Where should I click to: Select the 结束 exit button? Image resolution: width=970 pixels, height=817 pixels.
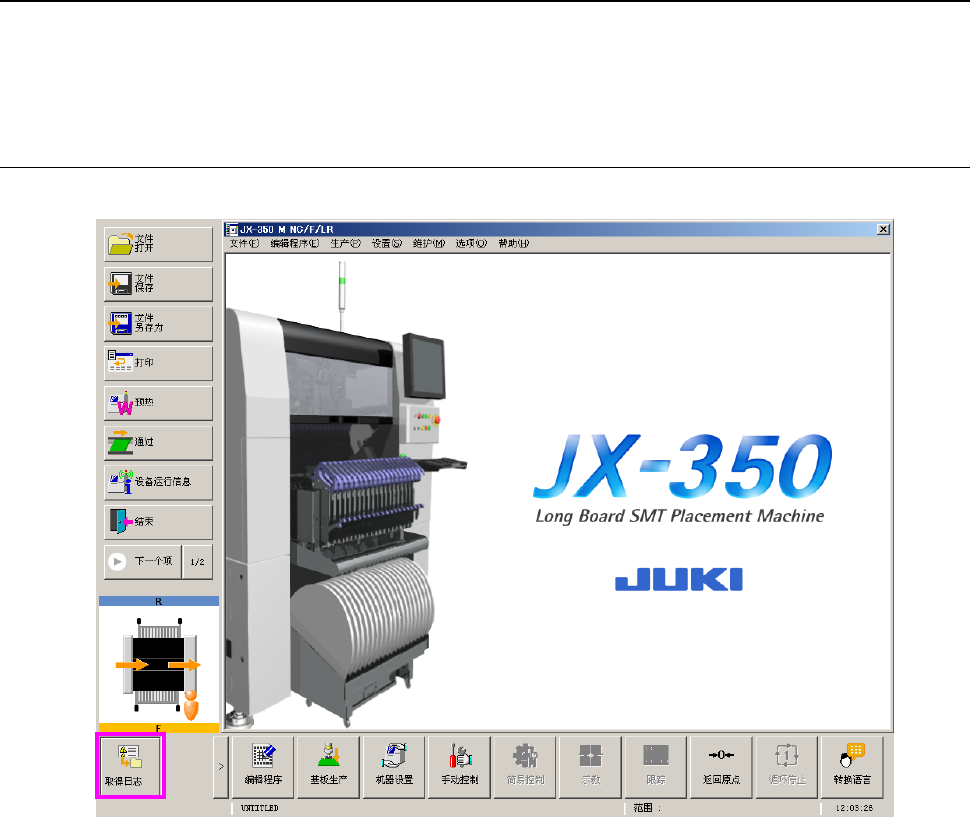coord(158,522)
